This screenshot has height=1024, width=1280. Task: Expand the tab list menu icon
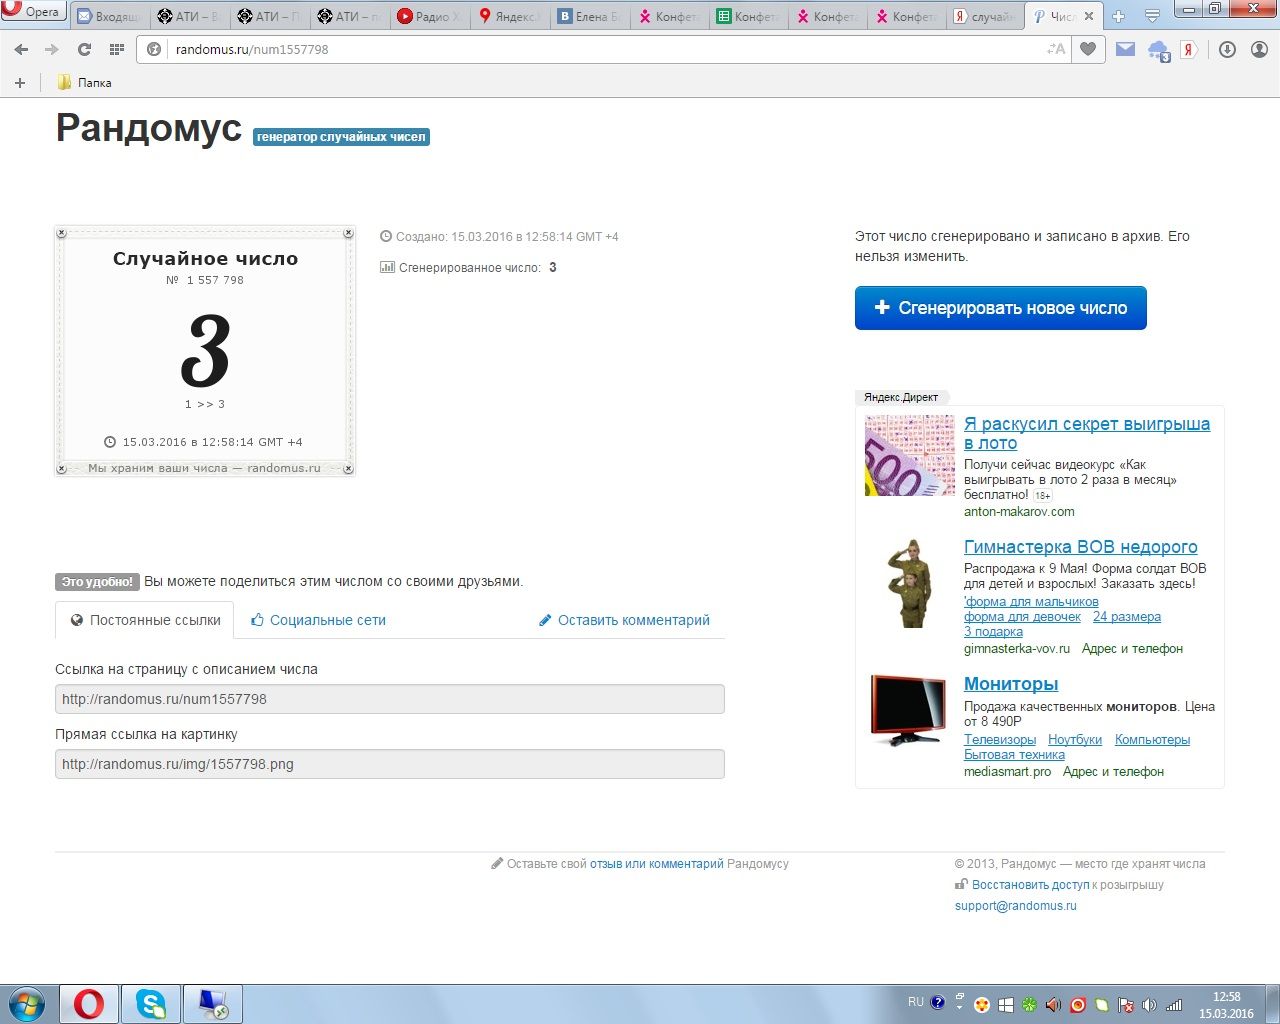[x=1152, y=16]
